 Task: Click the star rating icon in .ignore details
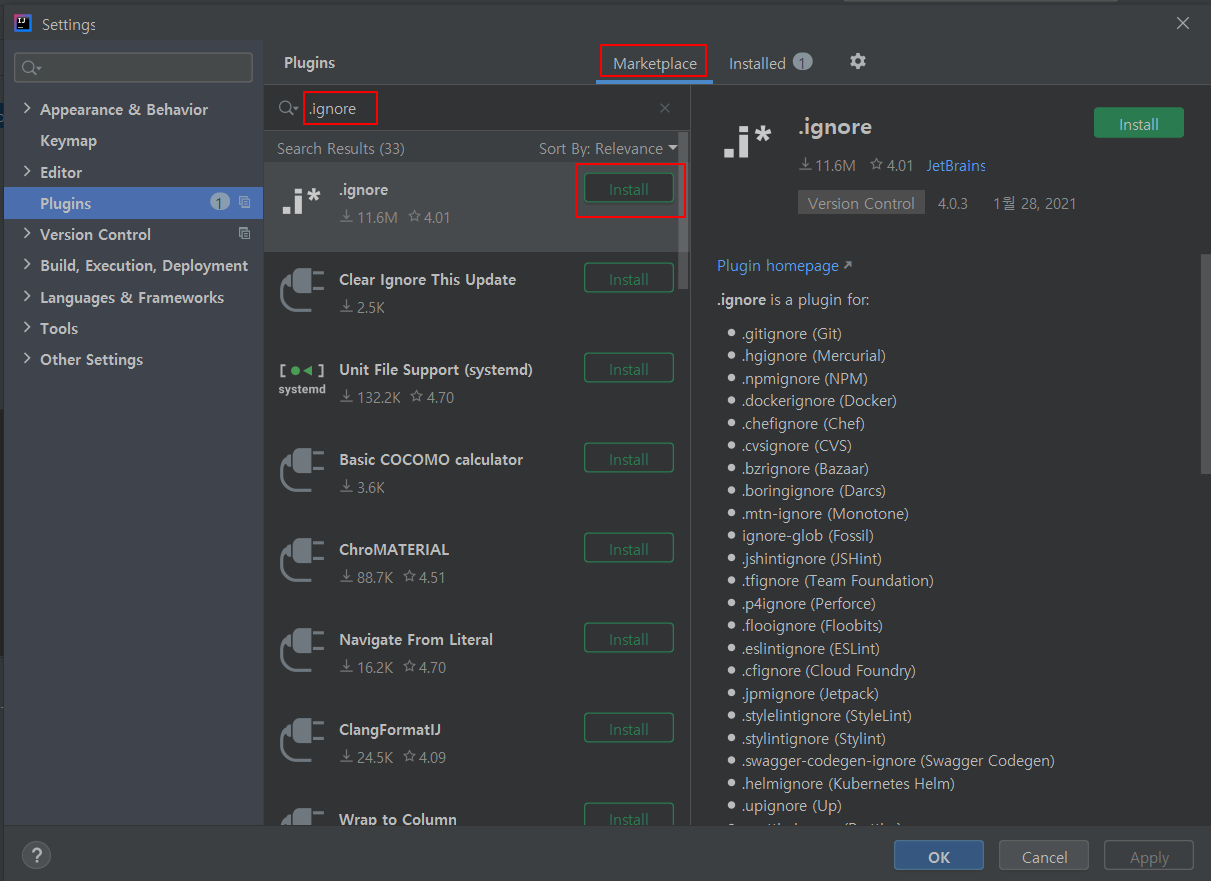(x=876, y=165)
